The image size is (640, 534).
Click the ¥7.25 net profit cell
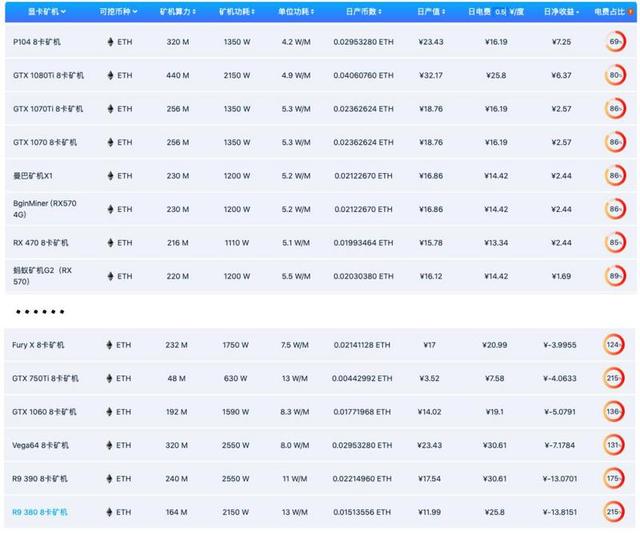click(561, 42)
